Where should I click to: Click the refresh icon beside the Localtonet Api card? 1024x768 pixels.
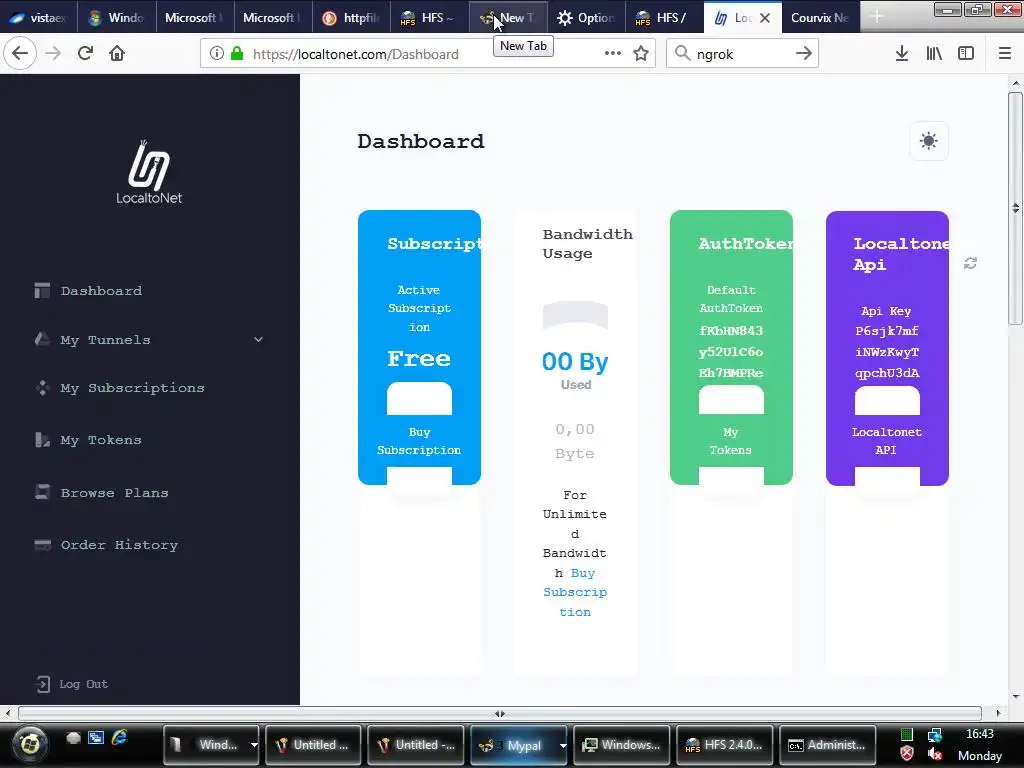coord(970,263)
